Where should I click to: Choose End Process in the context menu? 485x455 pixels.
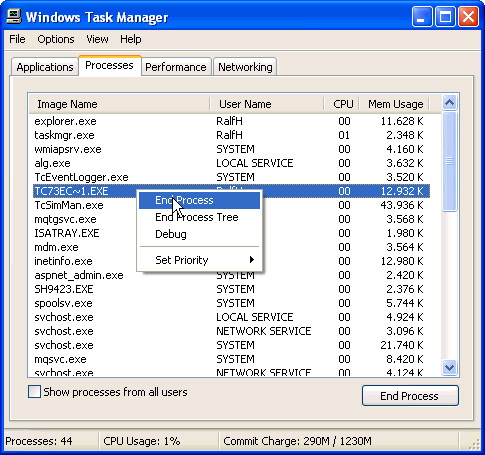pyautogui.click(x=199, y=200)
